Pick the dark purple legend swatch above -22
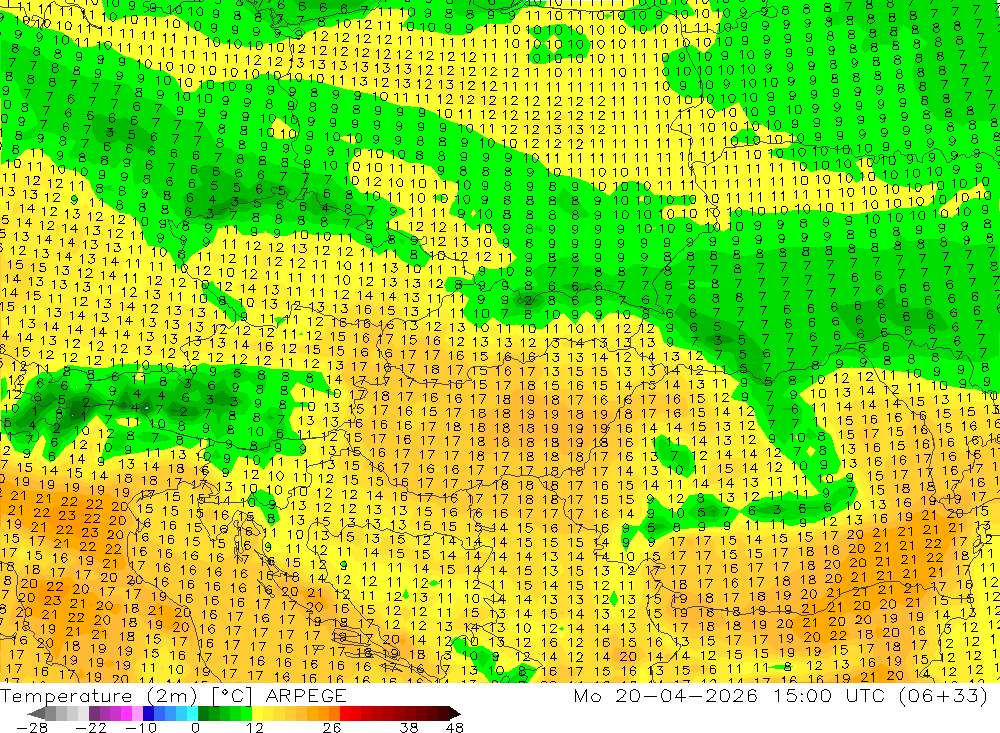 point(94,714)
